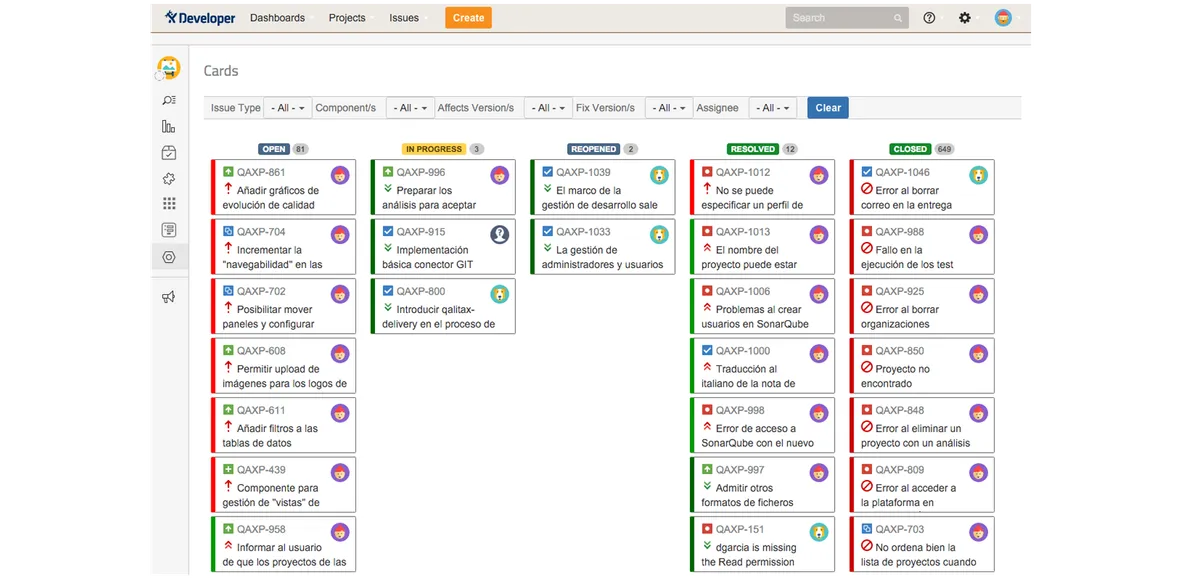Click priority arrow on QAXP-704 card
1200x587 pixels.
(228, 248)
